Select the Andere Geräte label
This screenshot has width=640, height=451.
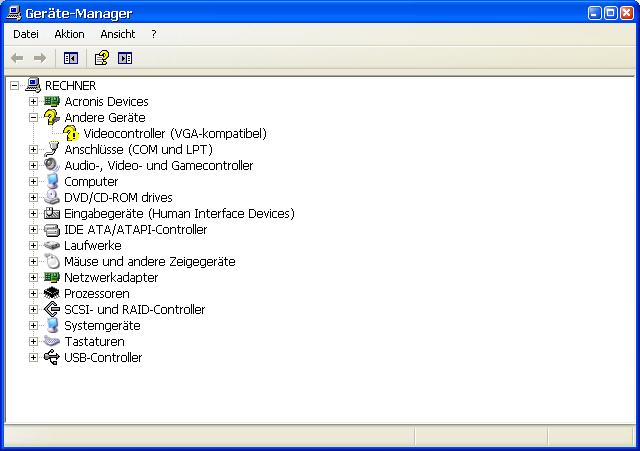[105, 118]
